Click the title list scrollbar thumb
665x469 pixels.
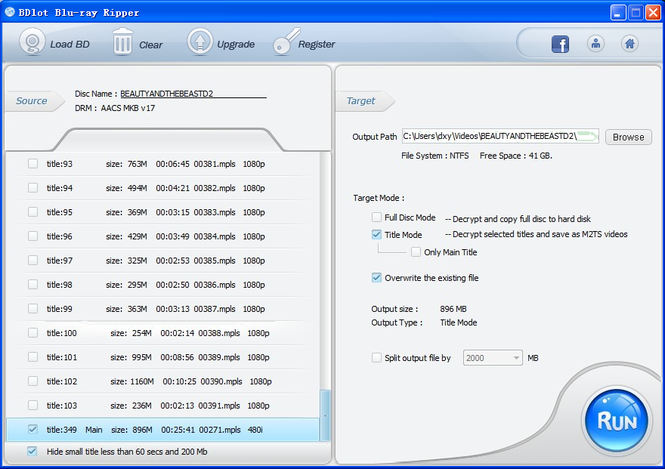tap(325, 416)
